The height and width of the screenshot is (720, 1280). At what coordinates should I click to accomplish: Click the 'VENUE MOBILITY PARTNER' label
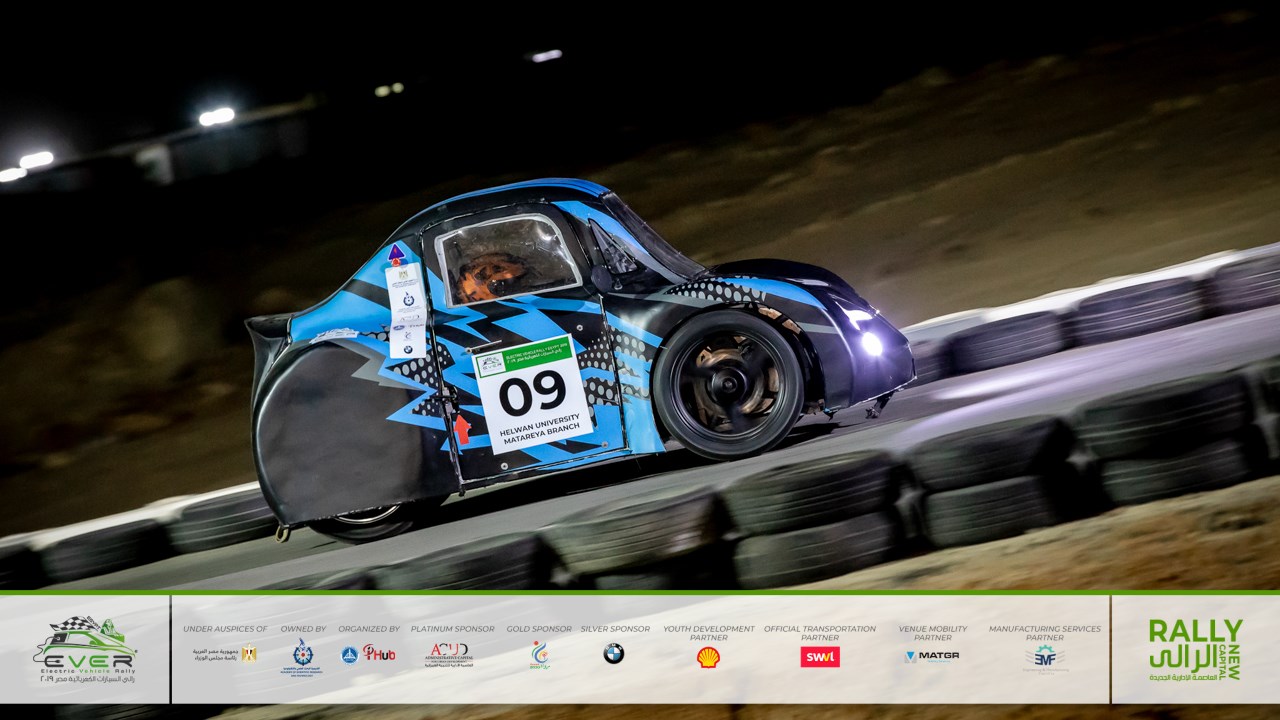point(933,633)
